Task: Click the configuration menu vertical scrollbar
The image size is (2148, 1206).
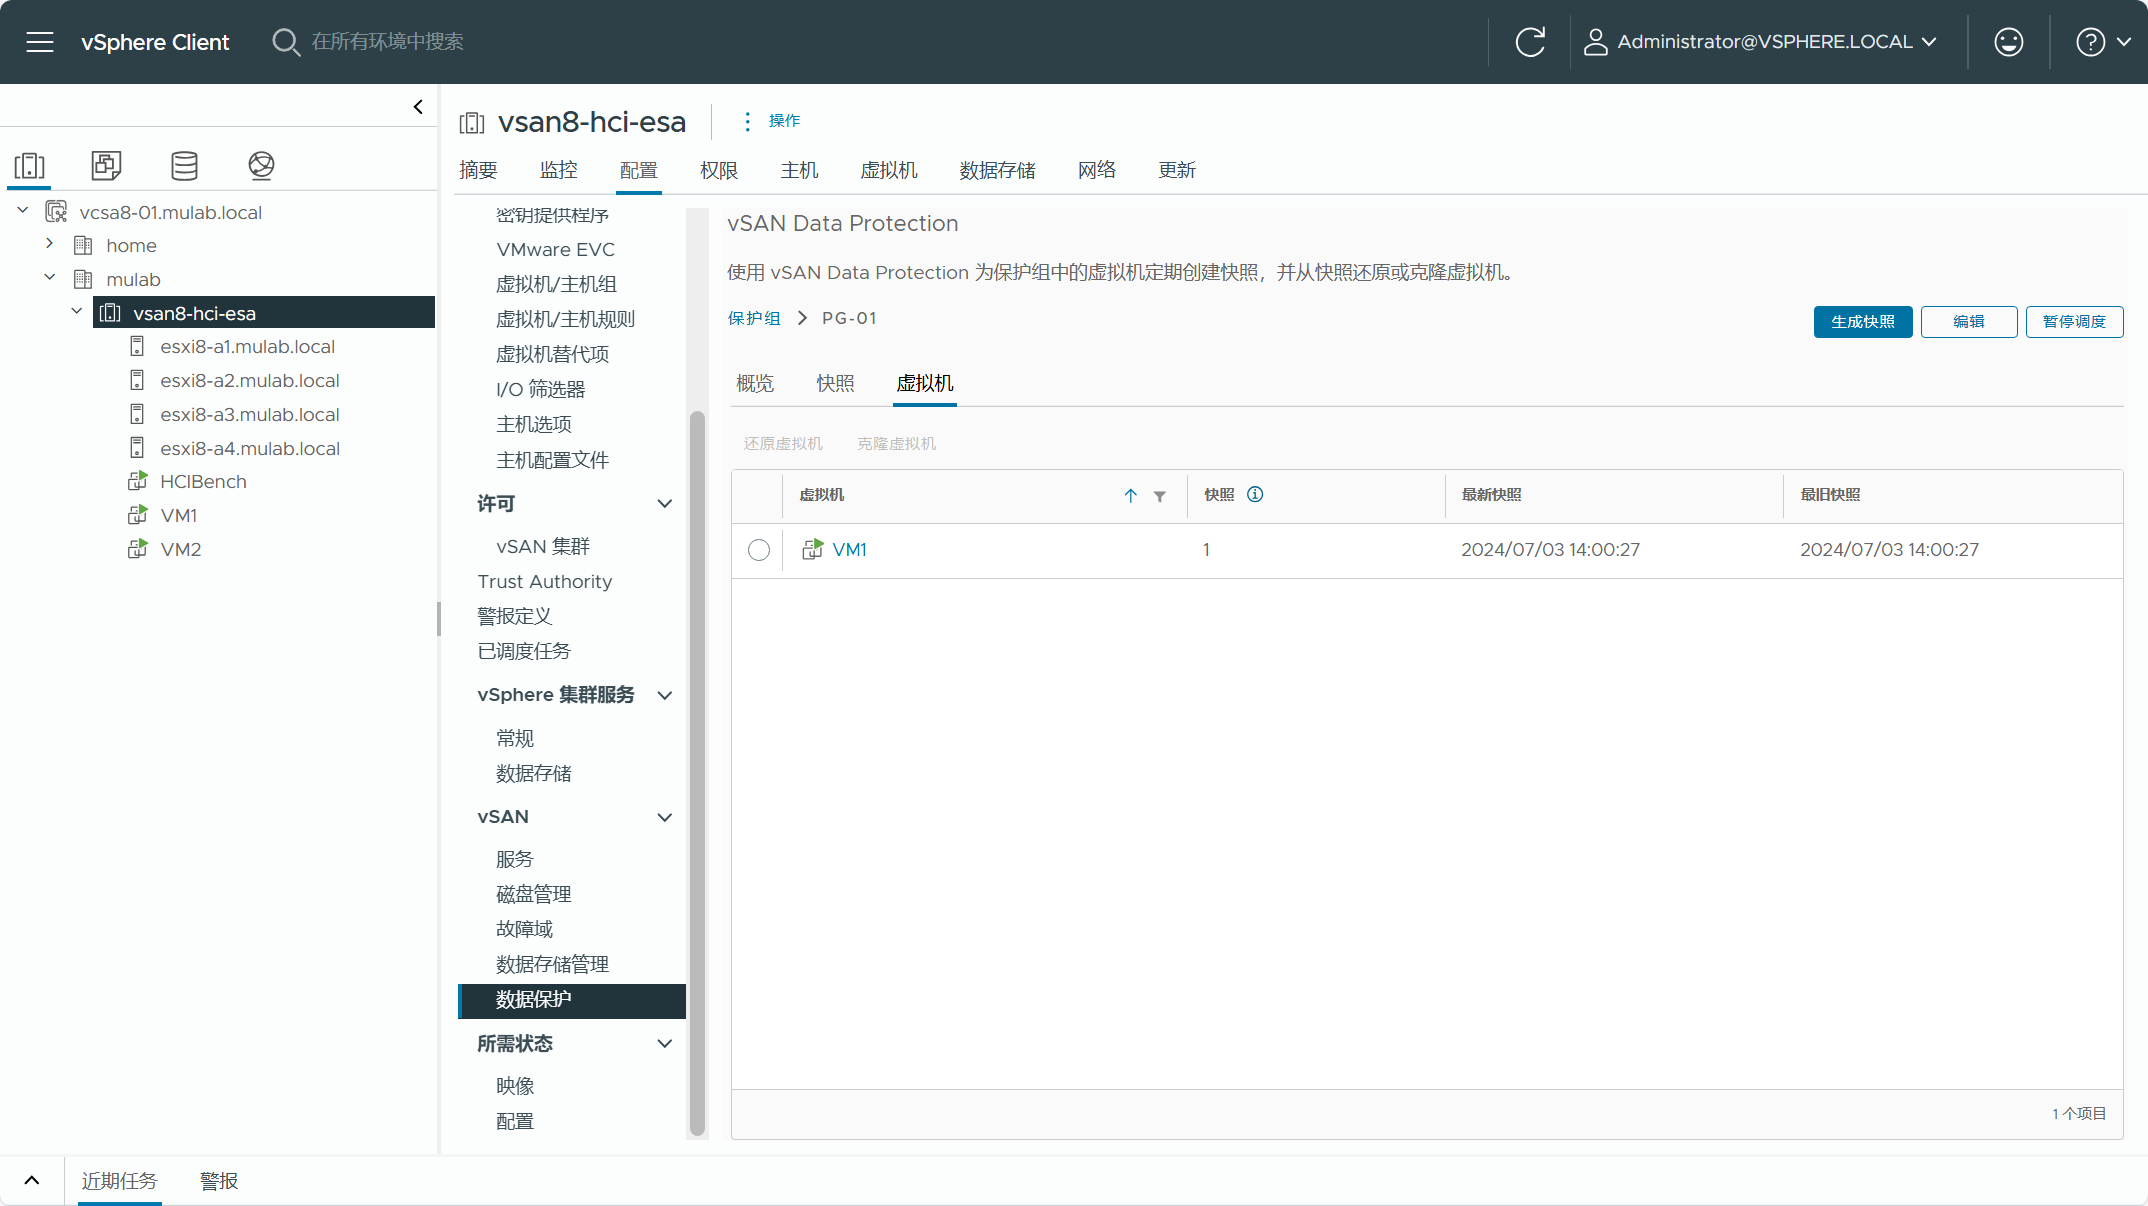Action: coord(697,774)
